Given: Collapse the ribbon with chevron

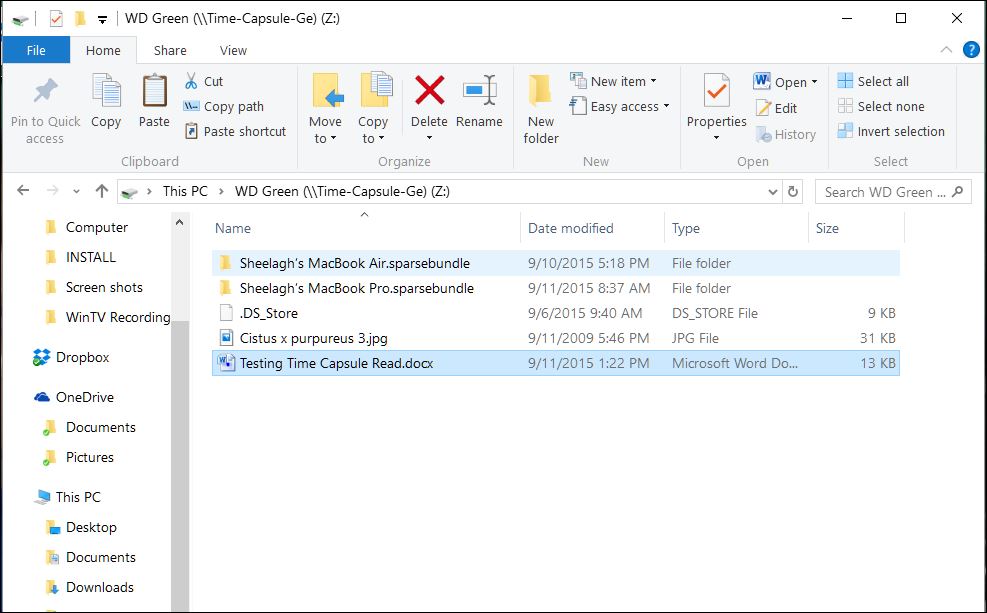Looking at the screenshot, I should click(946, 50).
